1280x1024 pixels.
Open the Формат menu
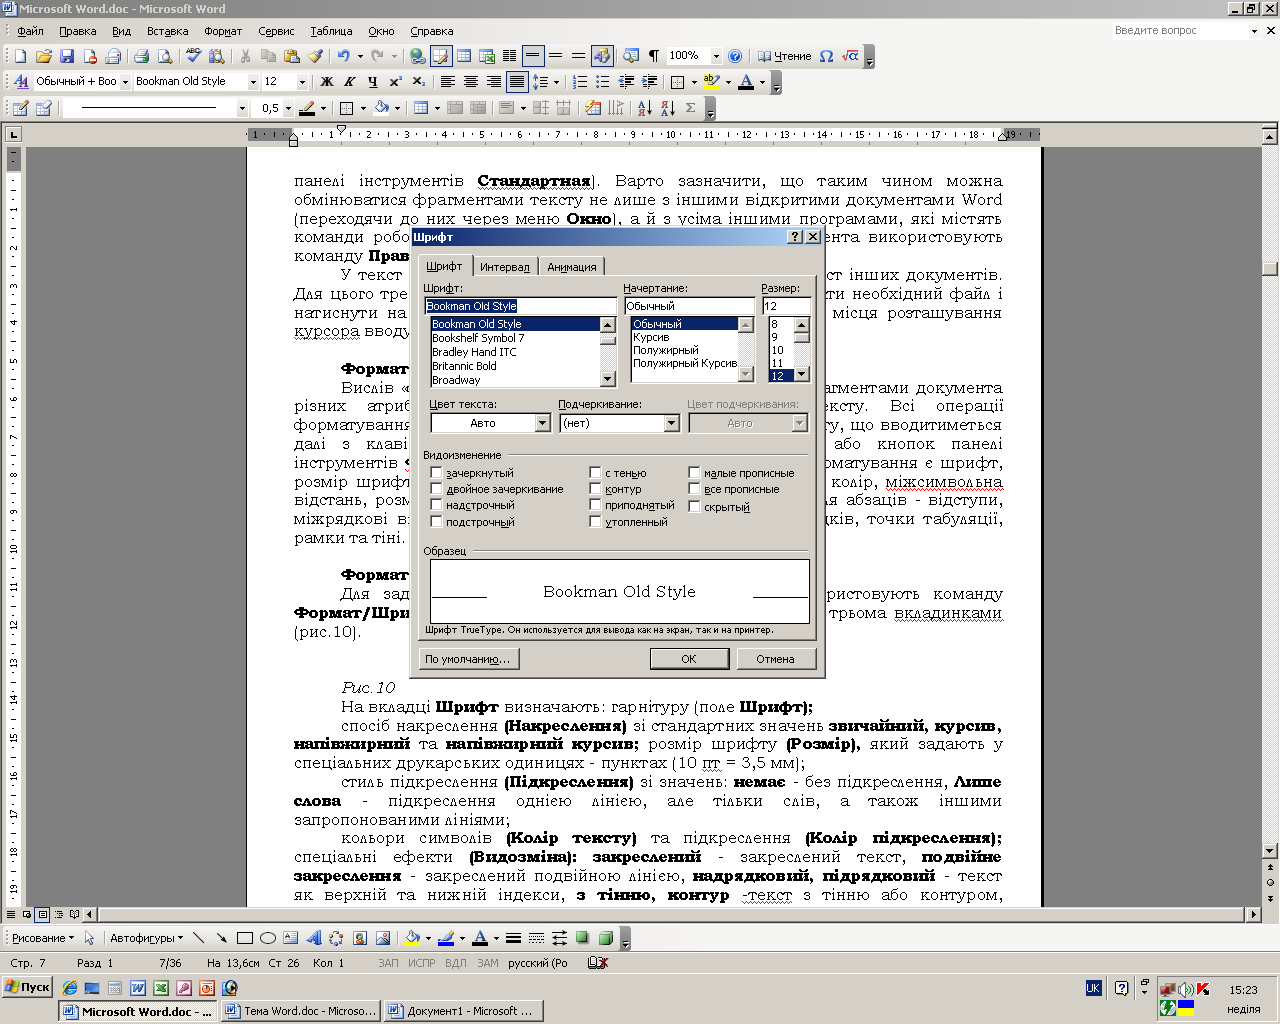223,31
